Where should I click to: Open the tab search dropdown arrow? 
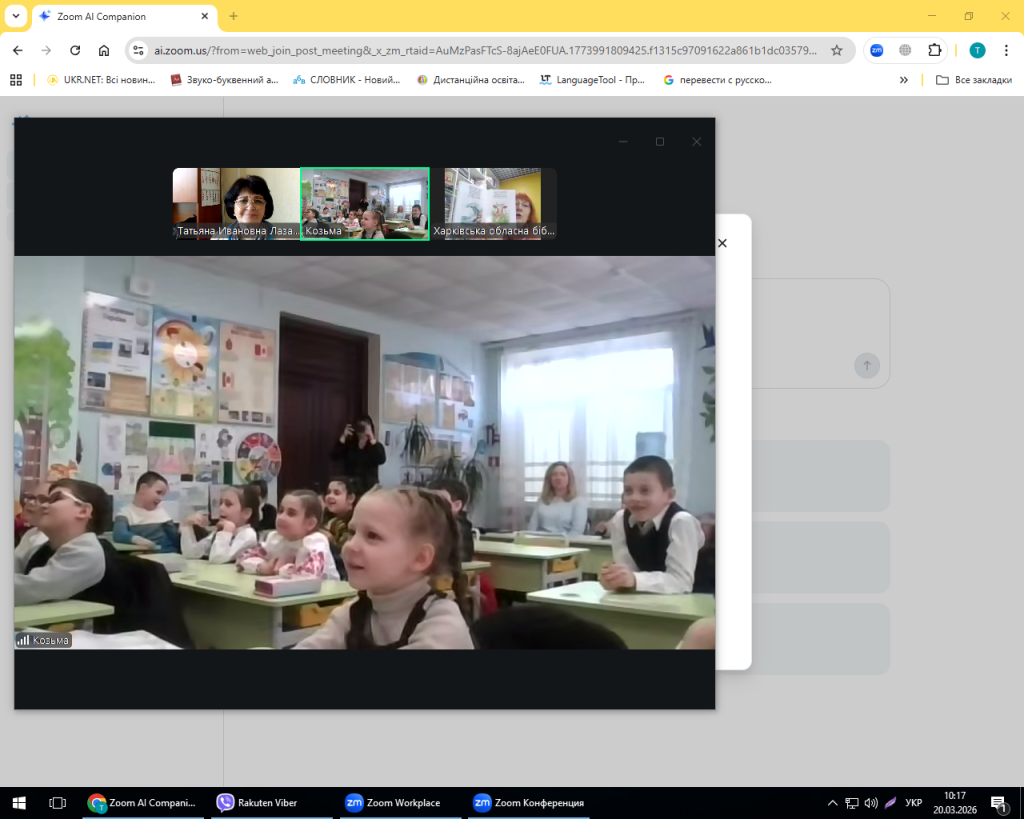point(16,16)
